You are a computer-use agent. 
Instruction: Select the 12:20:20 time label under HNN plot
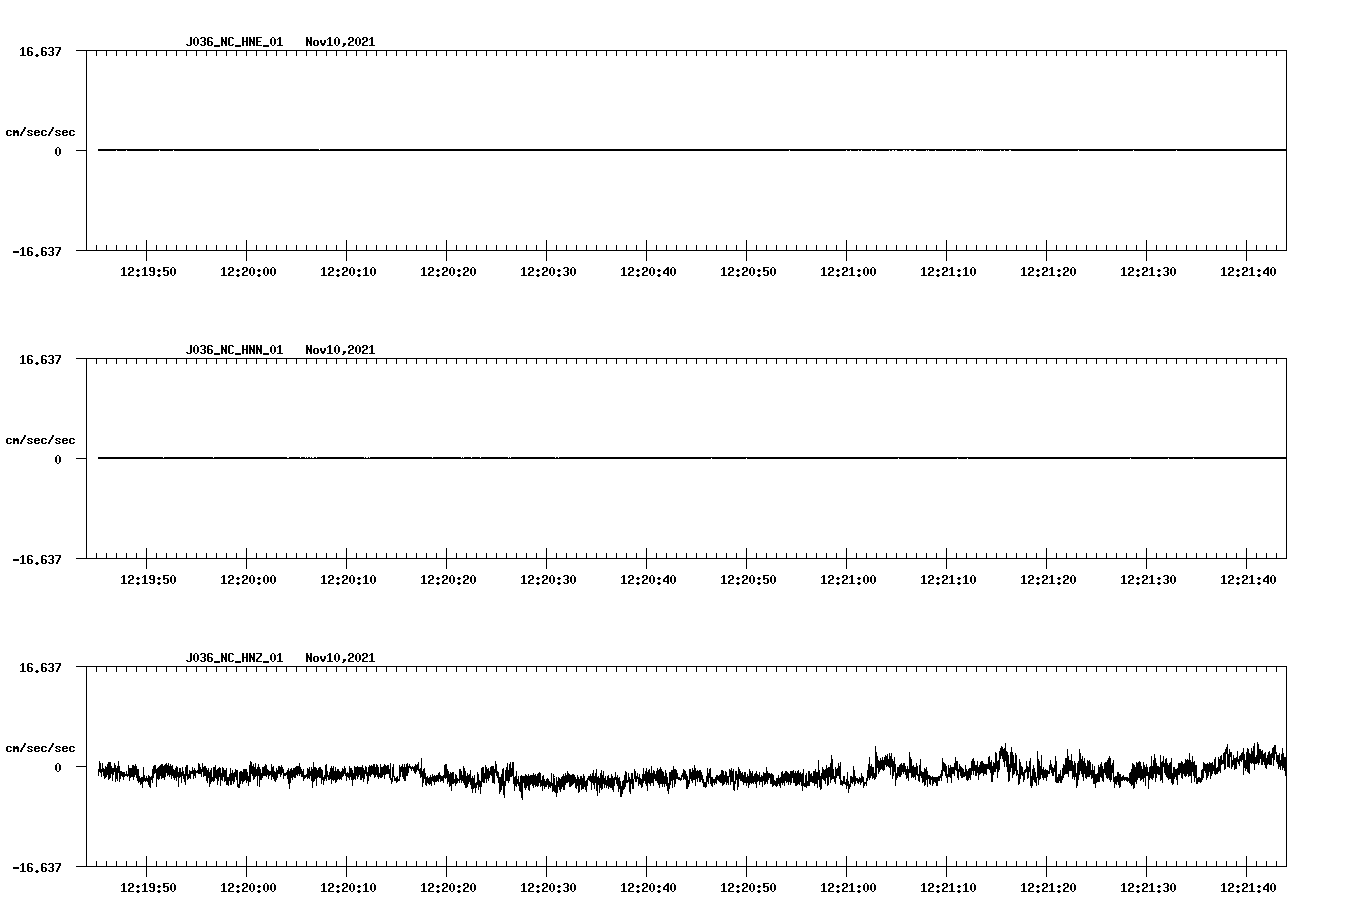coord(448,580)
